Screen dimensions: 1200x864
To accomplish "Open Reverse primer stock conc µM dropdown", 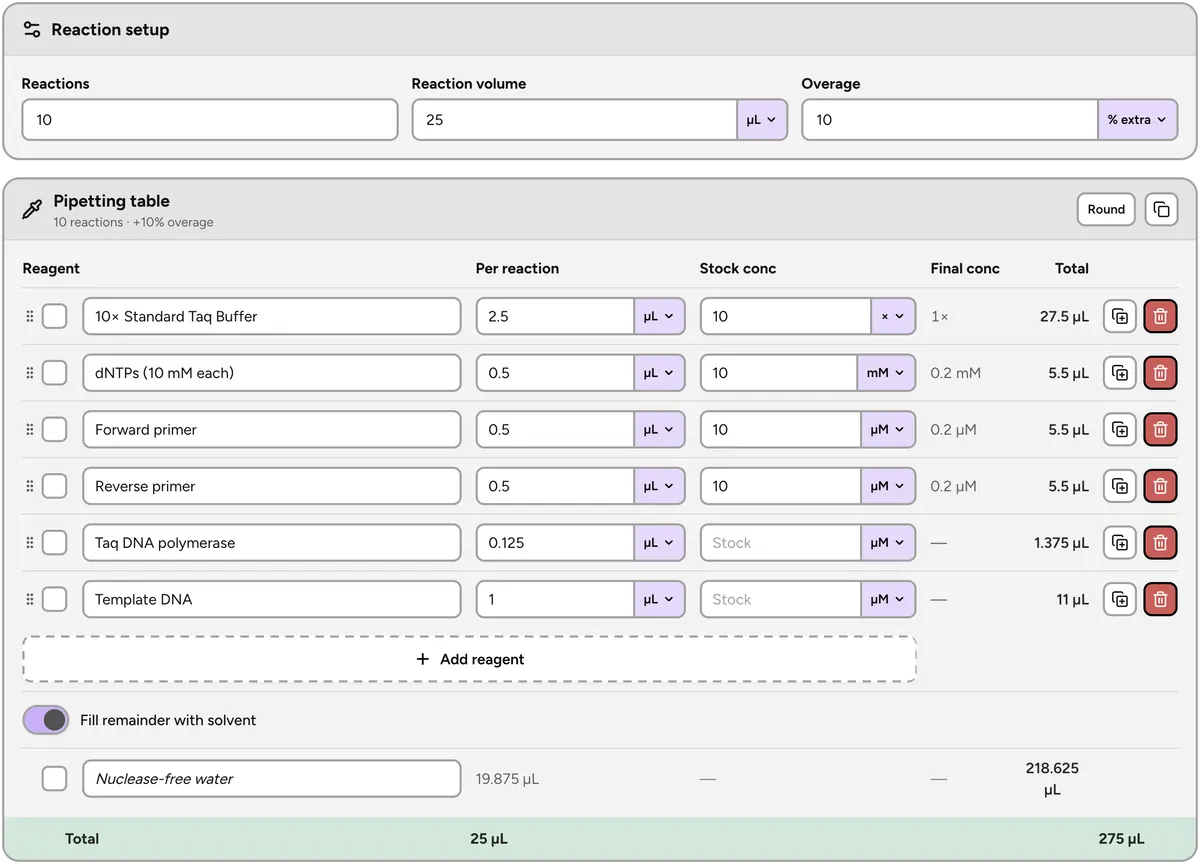I will [x=888, y=486].
